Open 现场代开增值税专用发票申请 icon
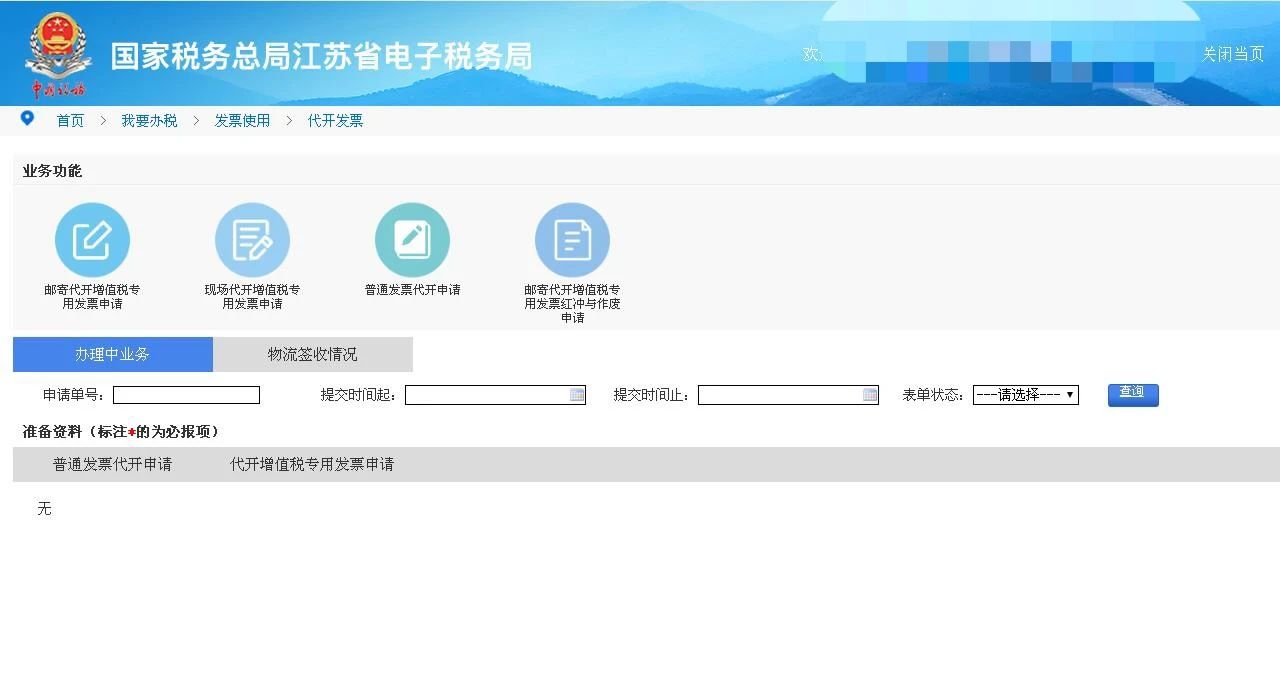This screenshot has height=691, width=1280. 252,240
